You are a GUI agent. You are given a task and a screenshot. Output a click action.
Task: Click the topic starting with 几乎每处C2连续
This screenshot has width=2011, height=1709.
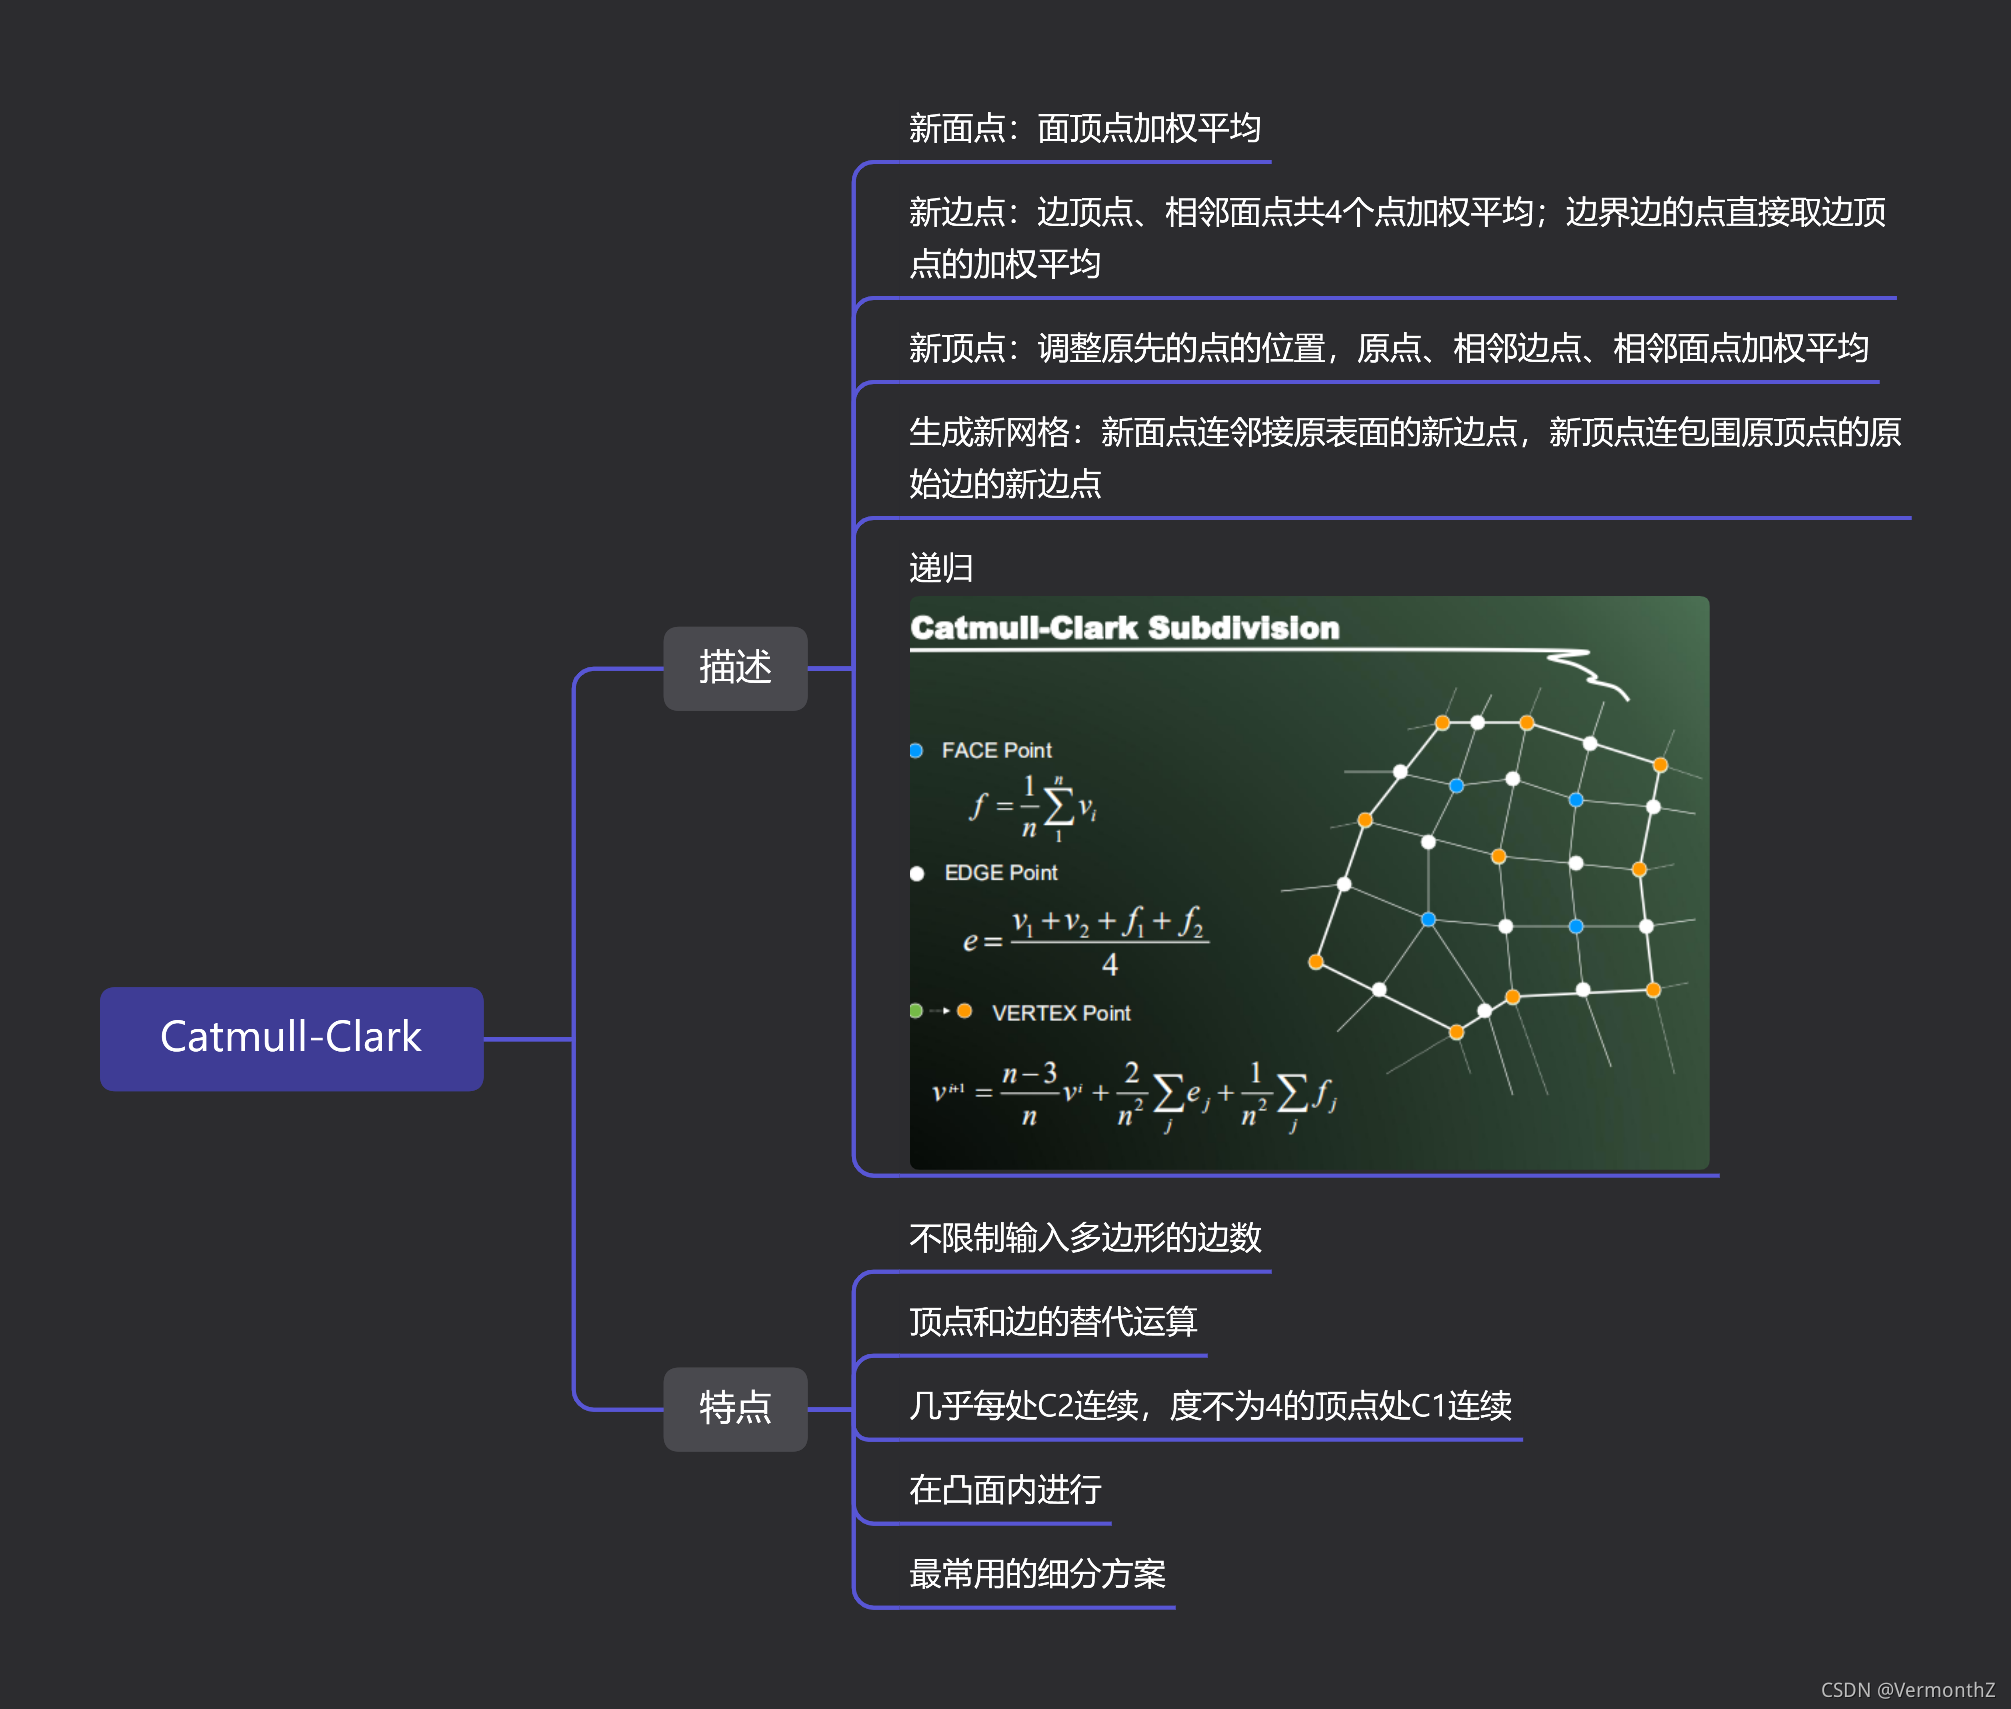[1210, 1406]
